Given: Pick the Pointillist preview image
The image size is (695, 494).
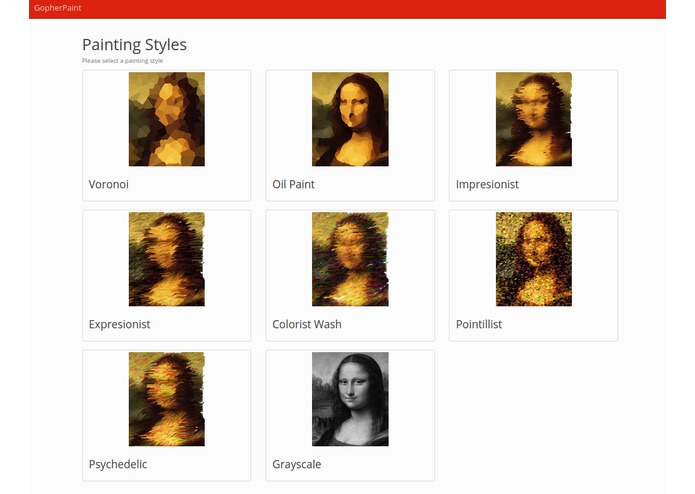Looking at the screenshot, I should pos(534,259).
